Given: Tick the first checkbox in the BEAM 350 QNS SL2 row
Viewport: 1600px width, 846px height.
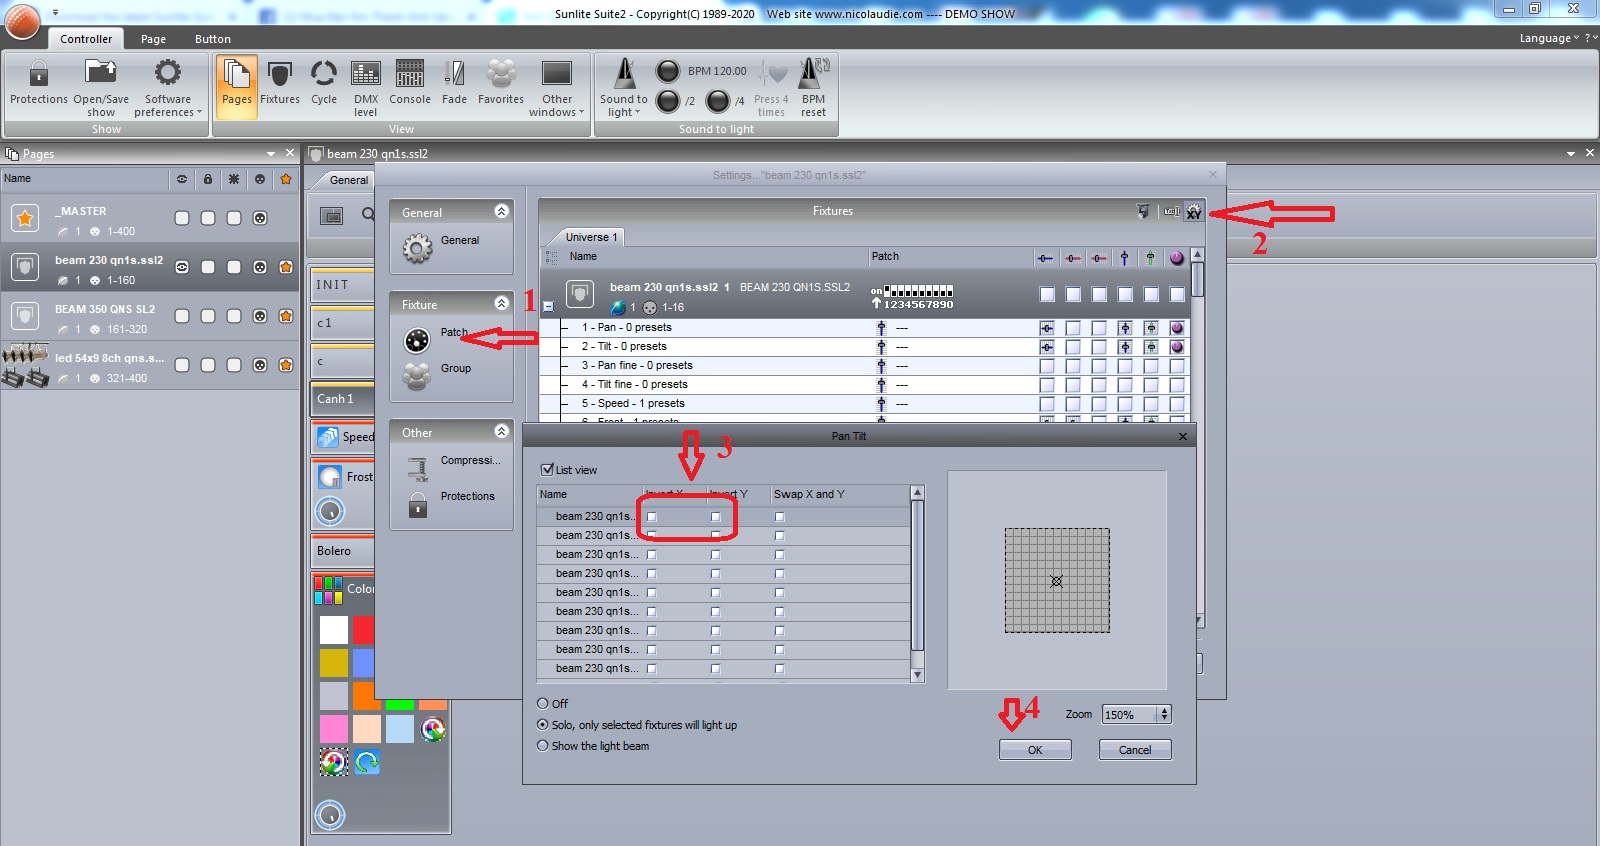Looking at the screenshot, I should coord(182,316).
